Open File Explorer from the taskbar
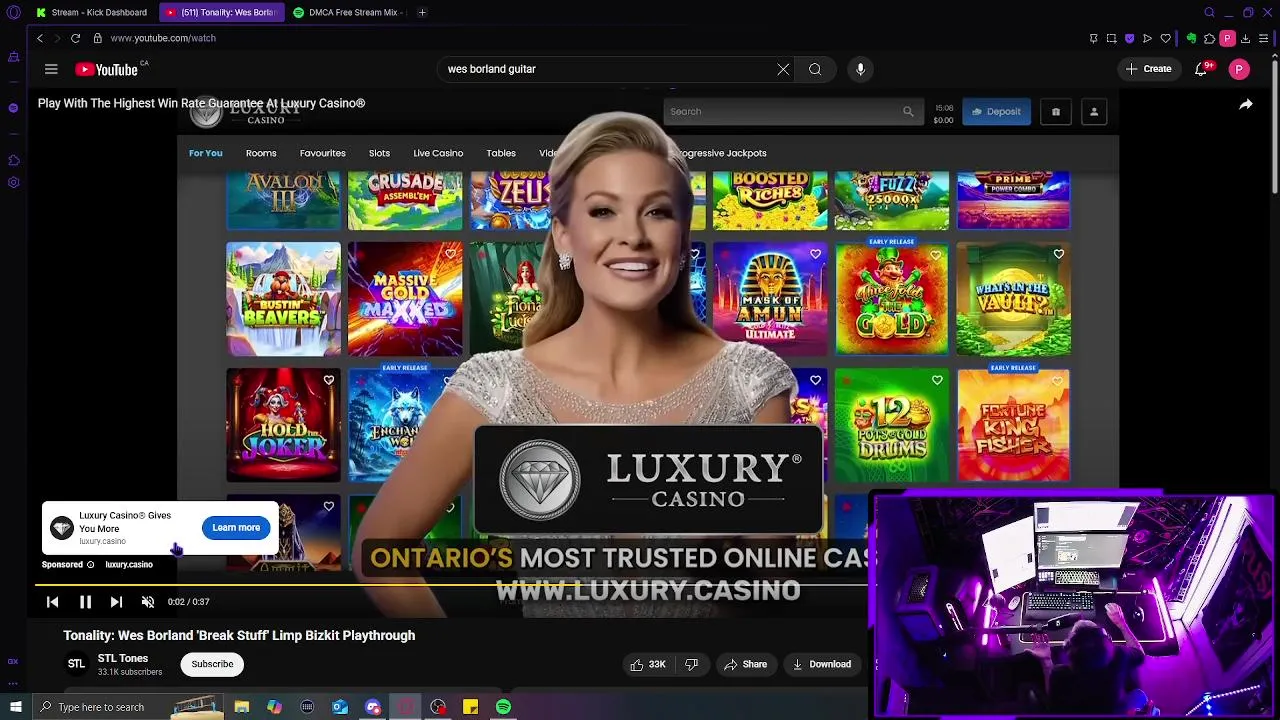The image size is (1280, 720). tap(241, 707)
